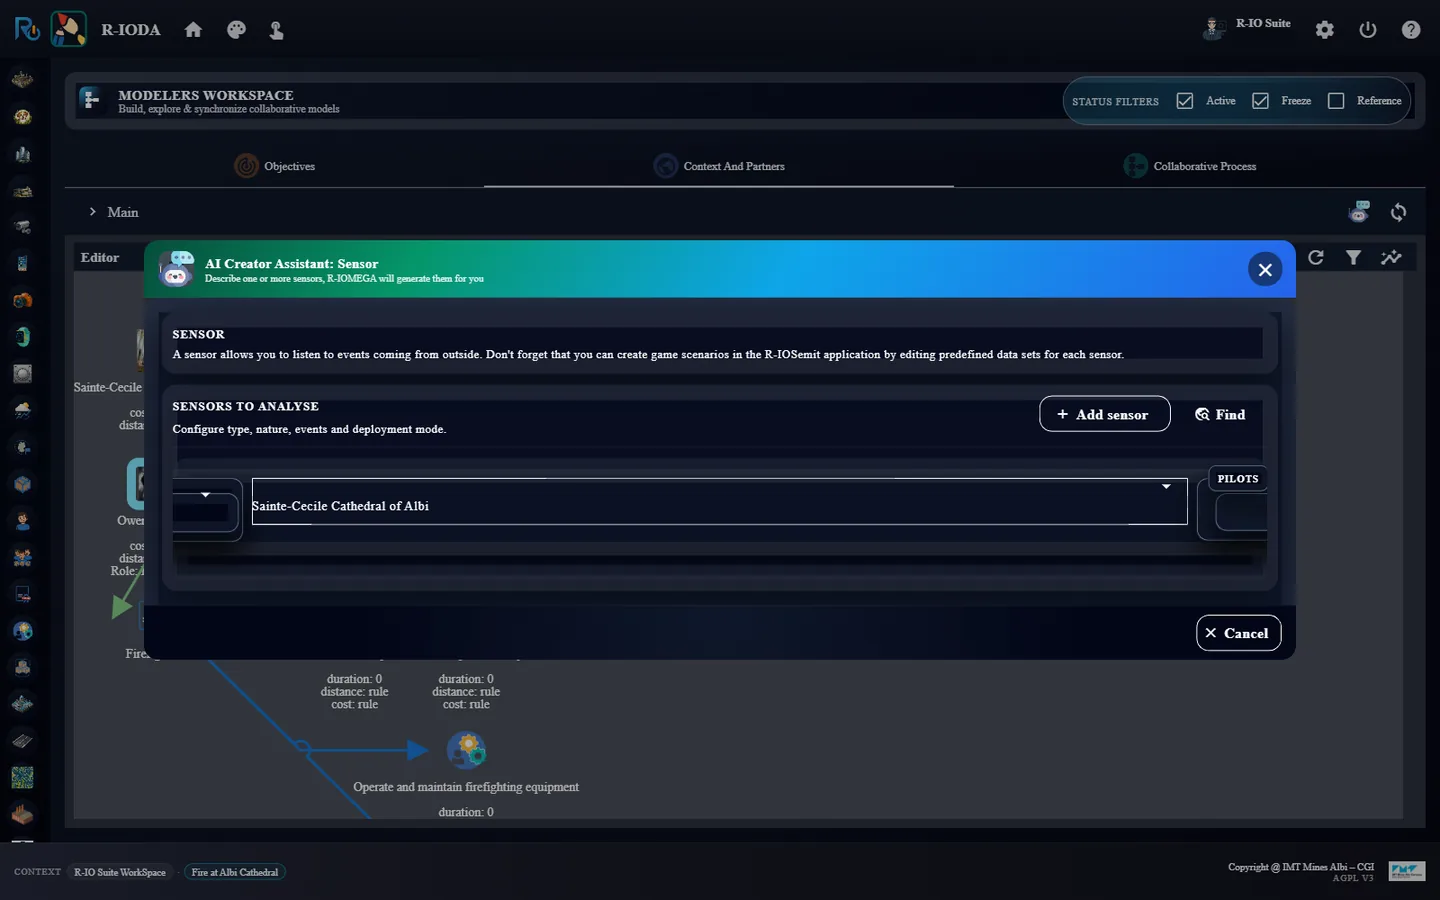
Task: Go to the home page icon
Action: (x=193, y=30)
